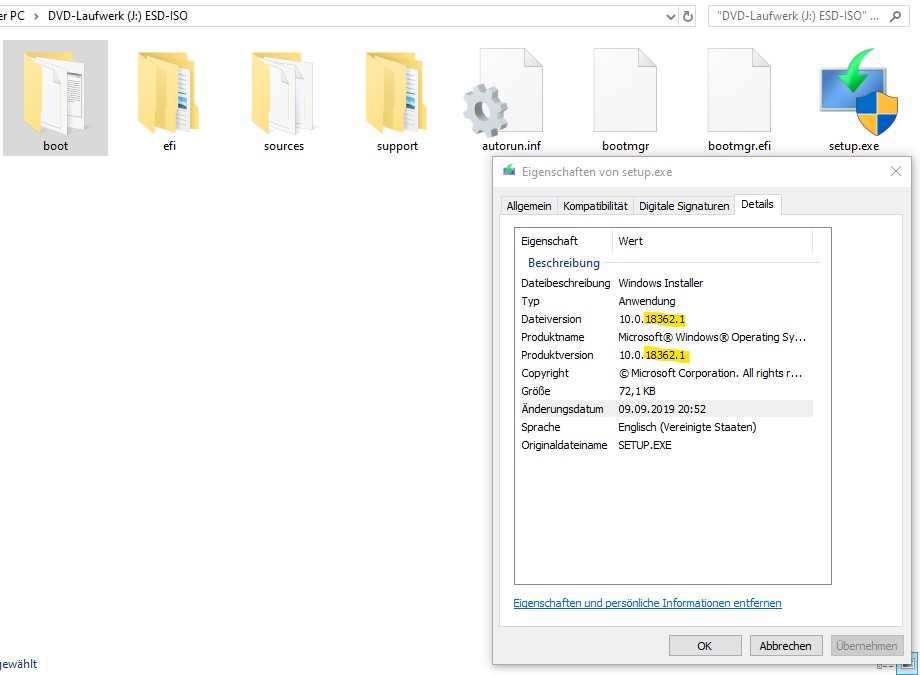The height and width of the screenshot is (675, 920).
Task: Select the Copyright property row
Action: coord(666,373)
